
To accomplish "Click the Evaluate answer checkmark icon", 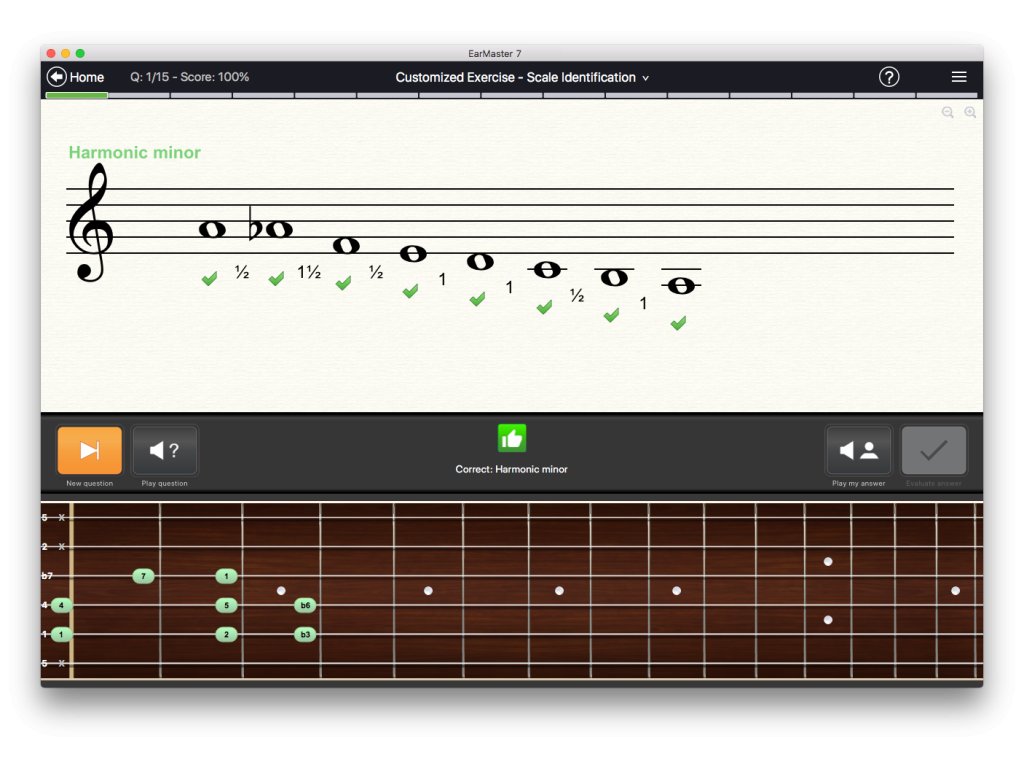I will (x=933, y=451).
